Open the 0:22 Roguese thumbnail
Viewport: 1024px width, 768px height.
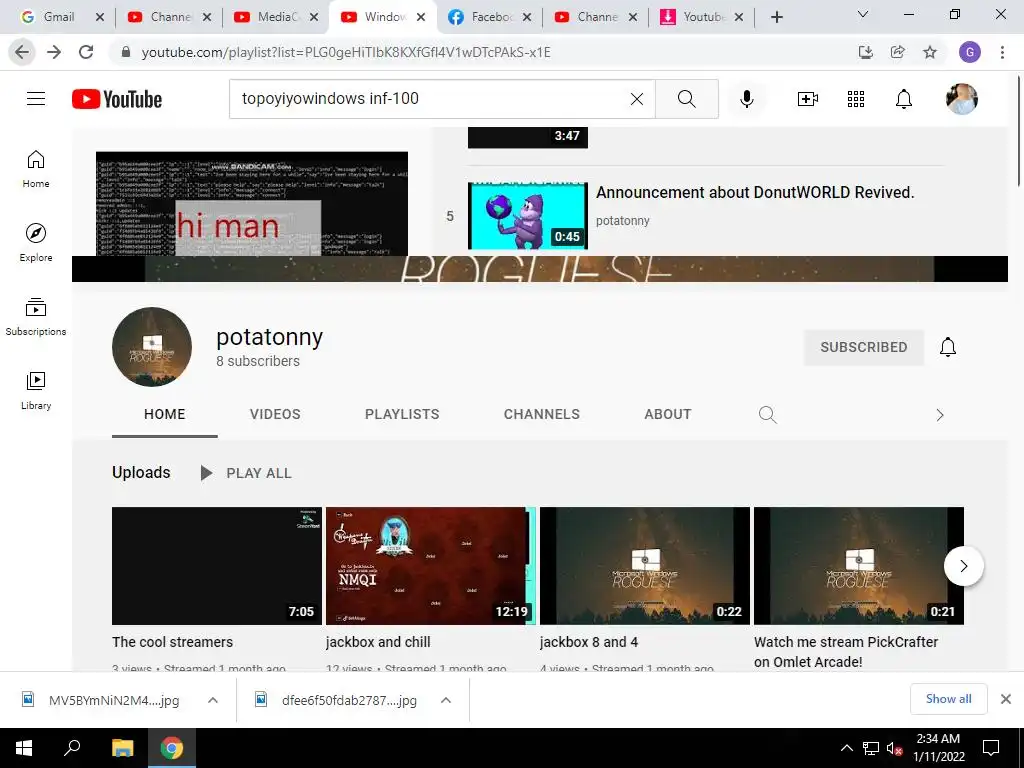click(645, 566)
